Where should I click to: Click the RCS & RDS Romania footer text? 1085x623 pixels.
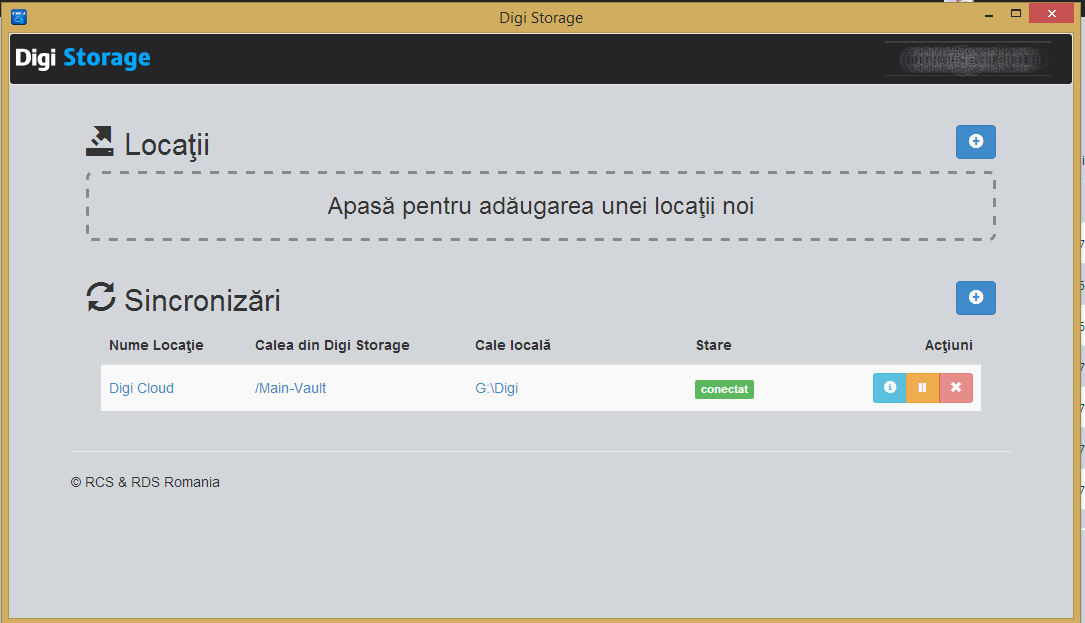[145, 482]
